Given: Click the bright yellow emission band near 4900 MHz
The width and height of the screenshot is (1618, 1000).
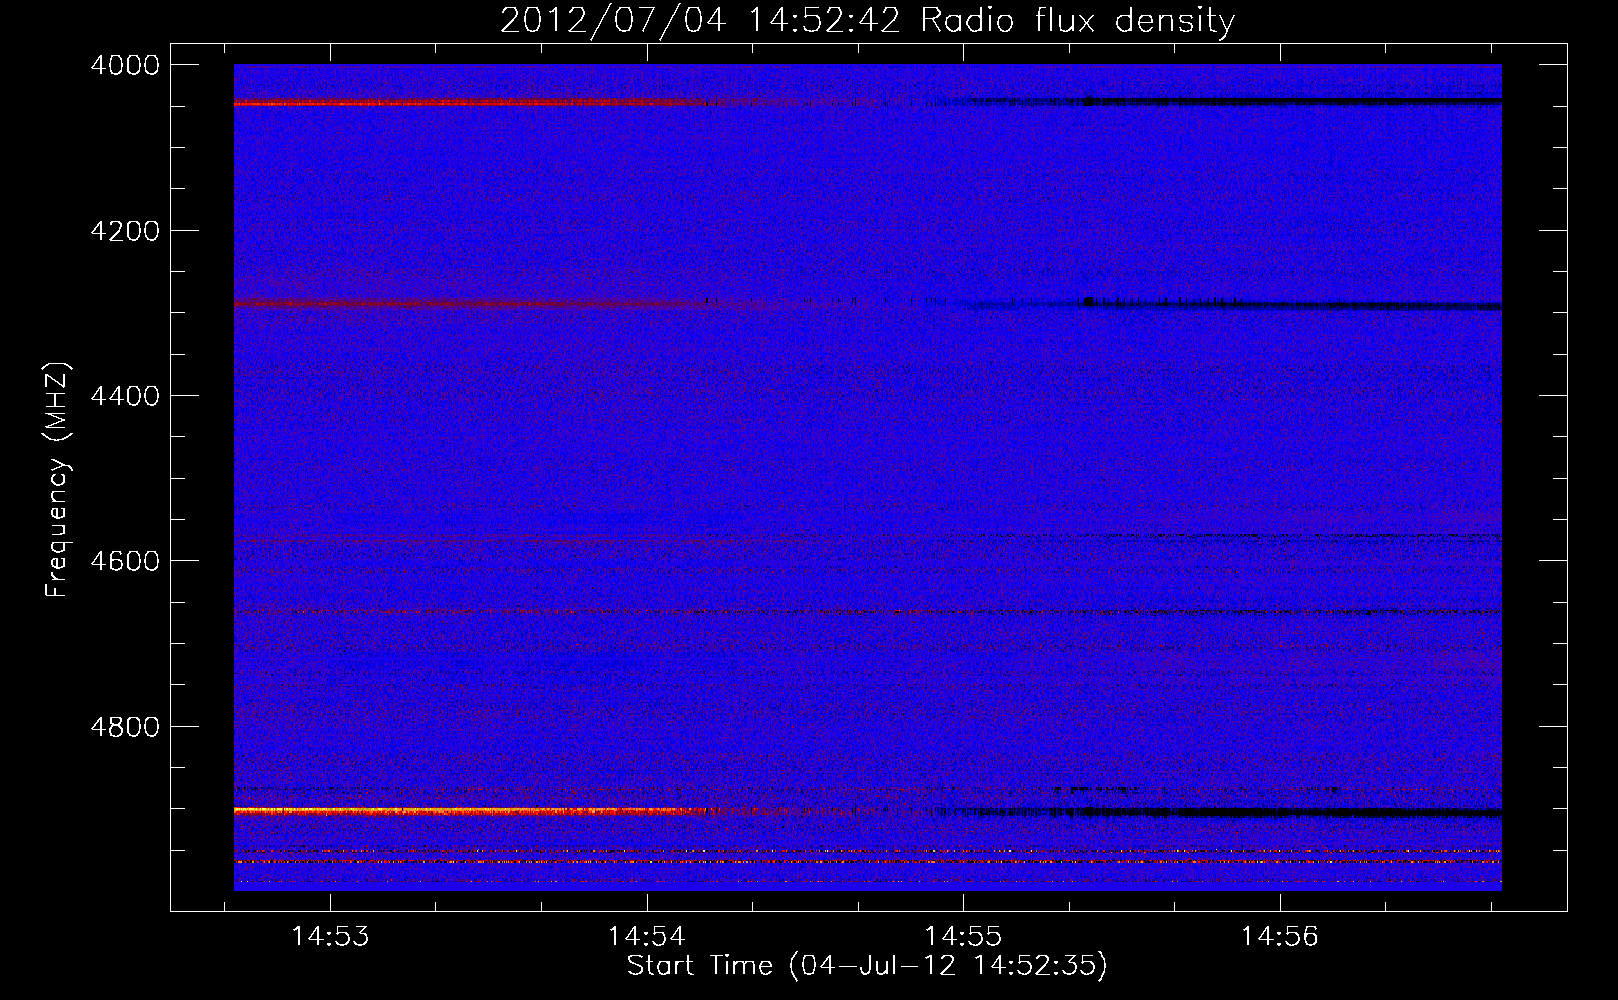Looking at the screenshot, I should [470, 811].
